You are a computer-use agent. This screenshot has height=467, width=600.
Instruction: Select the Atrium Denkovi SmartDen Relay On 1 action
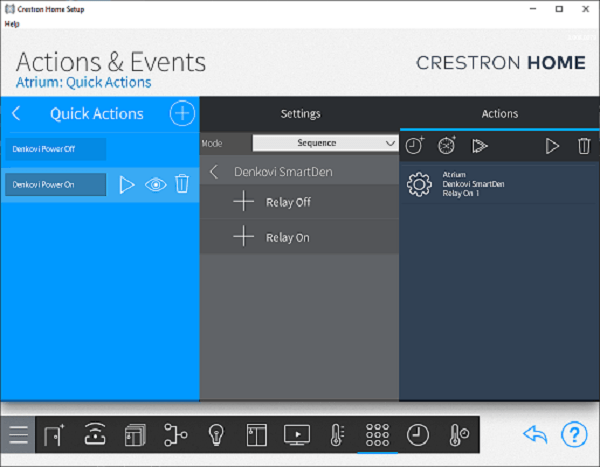tap(499, 184)
